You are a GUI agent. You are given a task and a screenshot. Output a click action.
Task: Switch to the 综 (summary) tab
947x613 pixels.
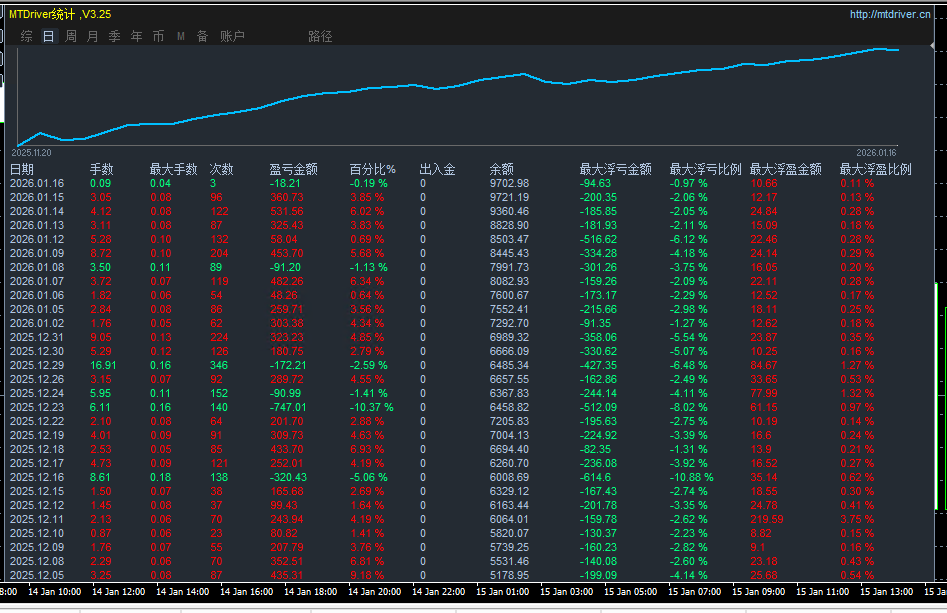click(x=27, y=36)
